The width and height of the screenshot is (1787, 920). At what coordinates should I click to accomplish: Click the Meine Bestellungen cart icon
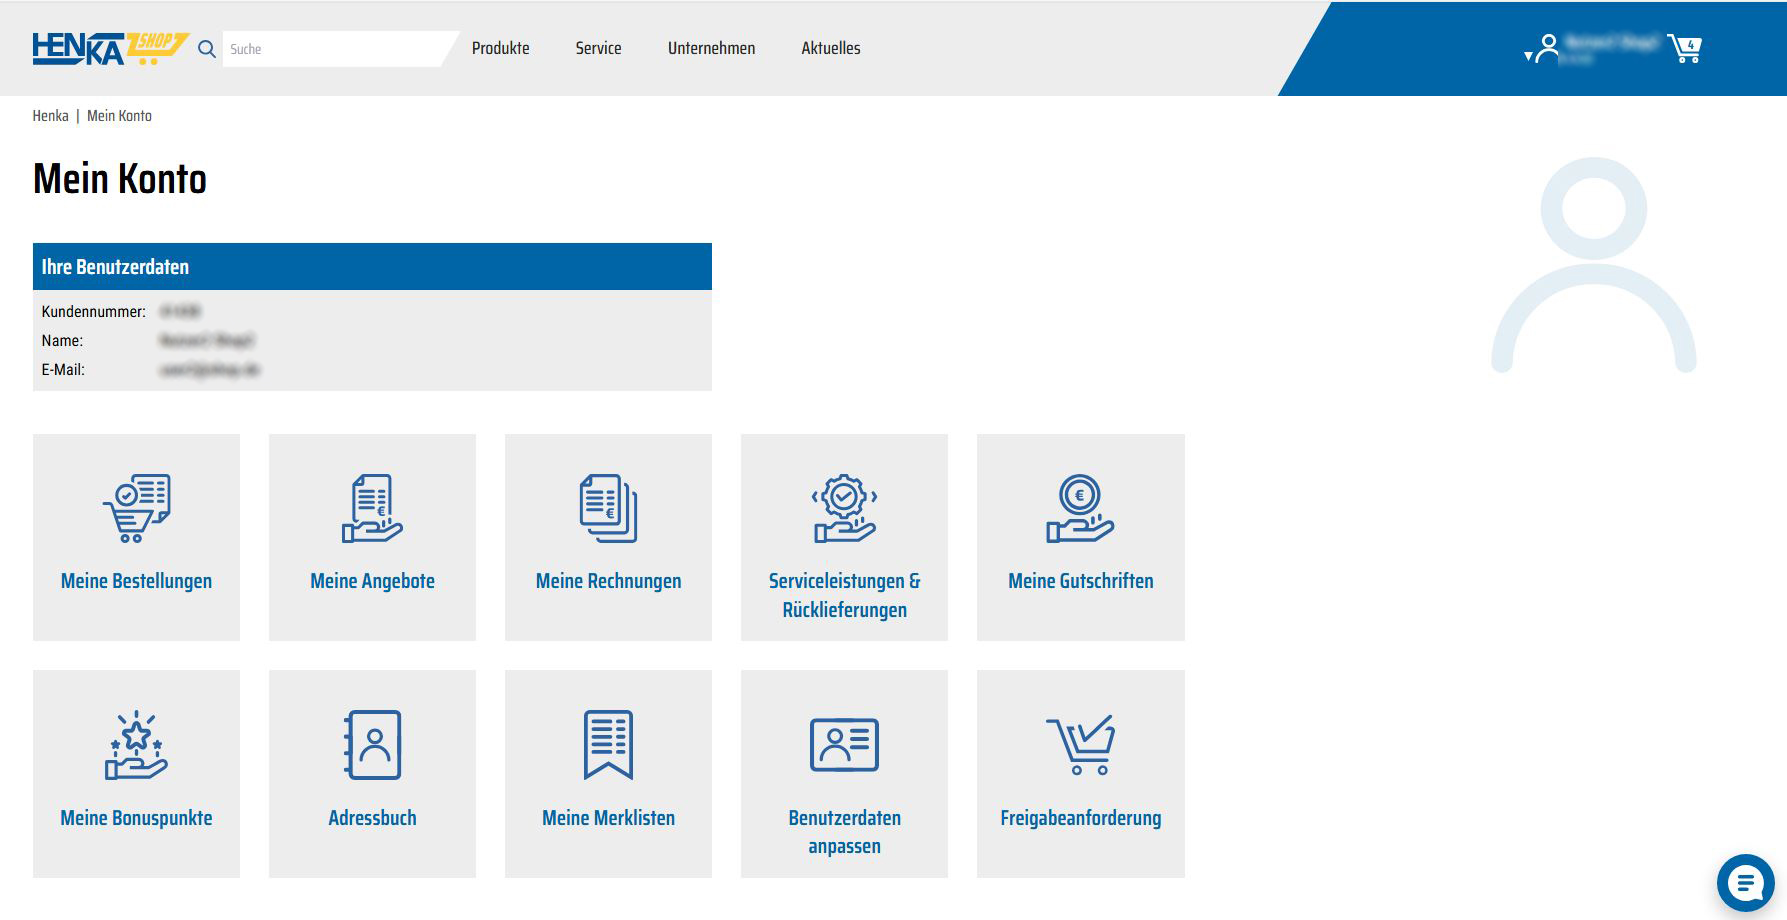(137, 508)
